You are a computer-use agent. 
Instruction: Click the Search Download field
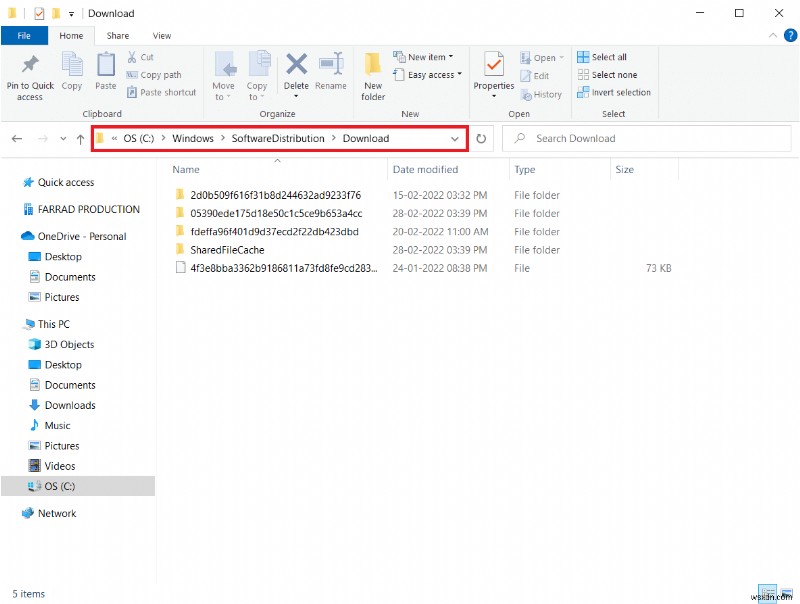pyautogui.click(x=647, y=138)
